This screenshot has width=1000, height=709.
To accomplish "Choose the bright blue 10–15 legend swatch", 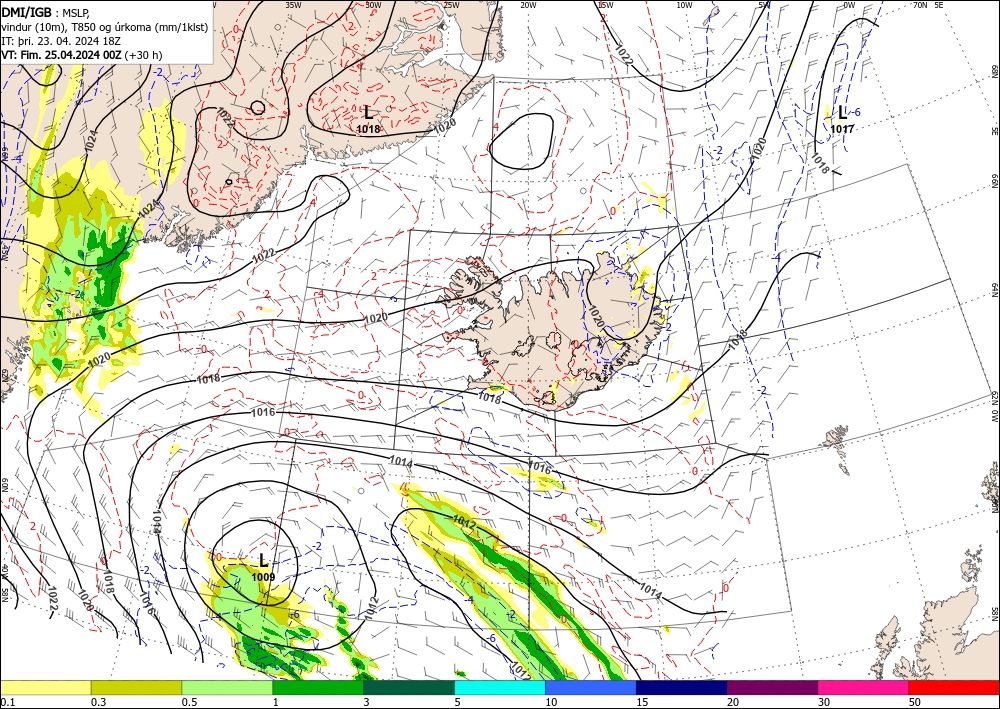I will (x=591, y=687).
